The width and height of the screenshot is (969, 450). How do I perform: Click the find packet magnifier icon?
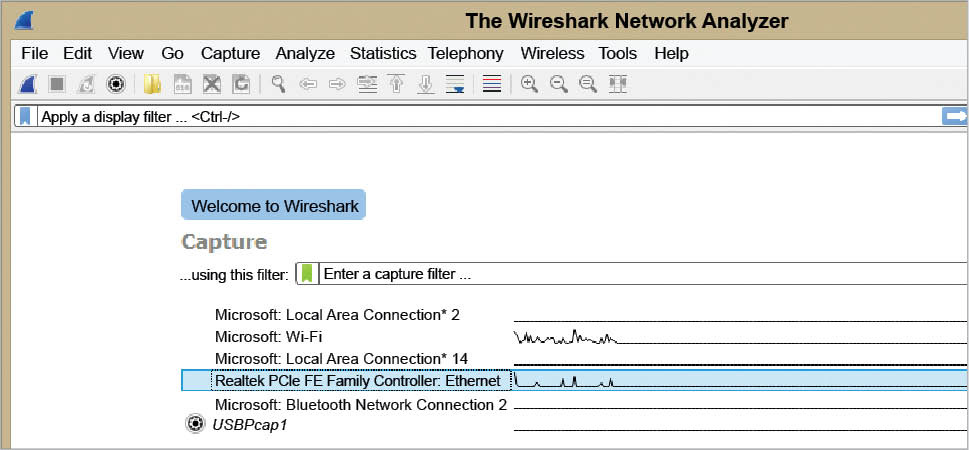click(x=278, y=84)
